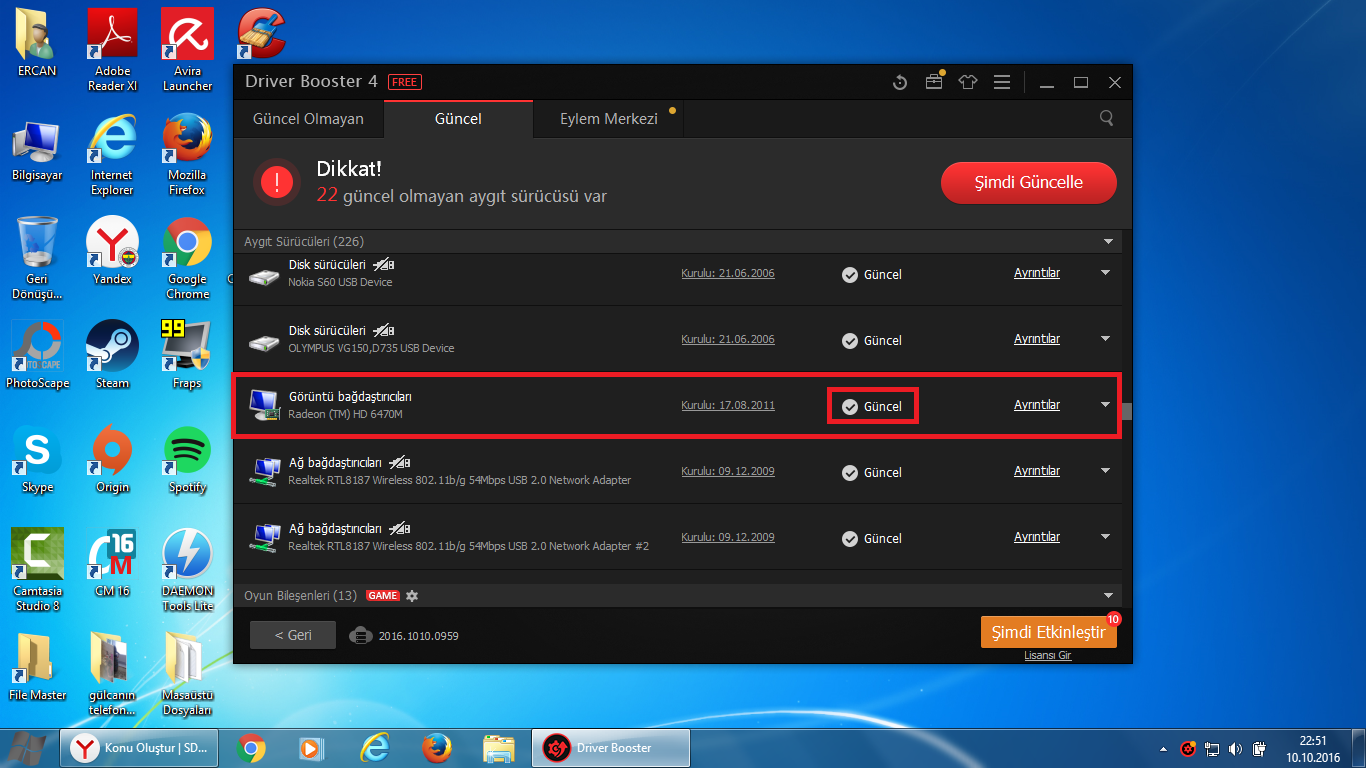The width and height of the screenshot is (1366, 768).
Task: Expand the Oyun Bileşenleri (13) section
Action: pos(1108,595)
